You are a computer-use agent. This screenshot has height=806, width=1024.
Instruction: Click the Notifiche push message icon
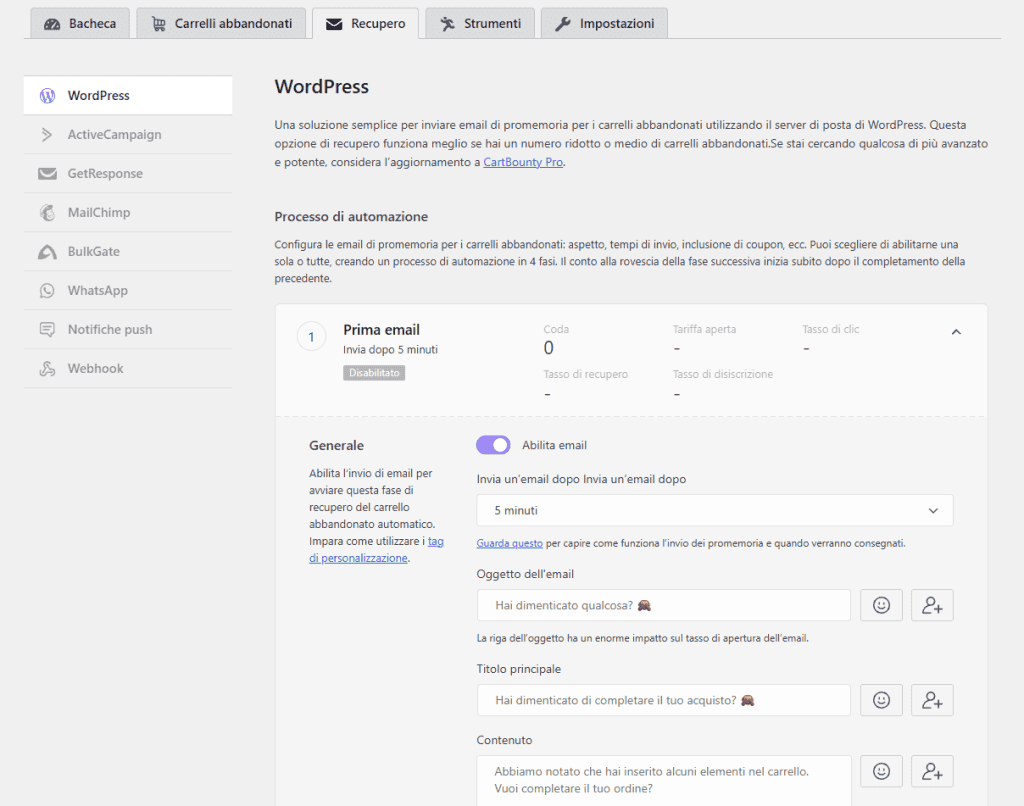tap(47, 329)
